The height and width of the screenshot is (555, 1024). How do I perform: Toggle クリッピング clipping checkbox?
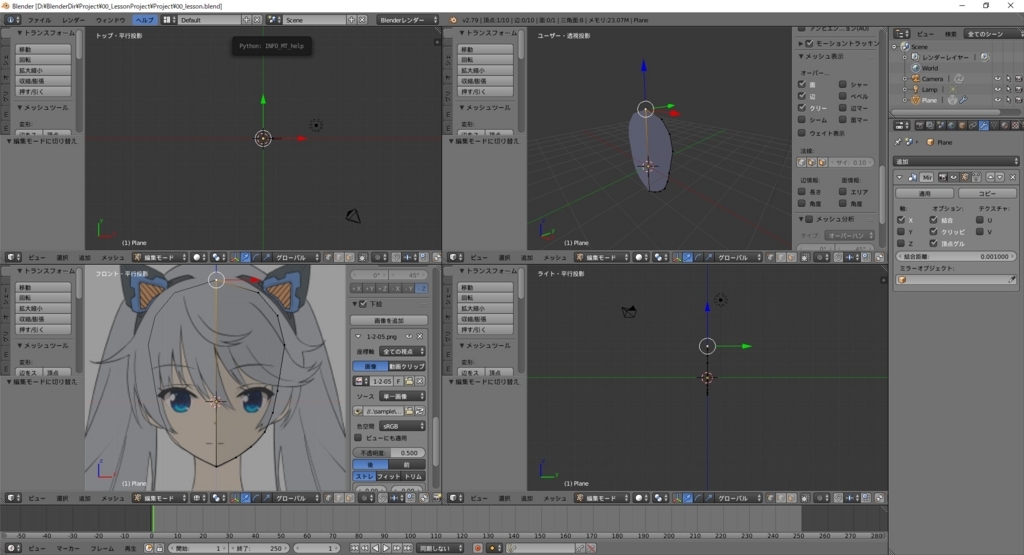click(934, 232)
